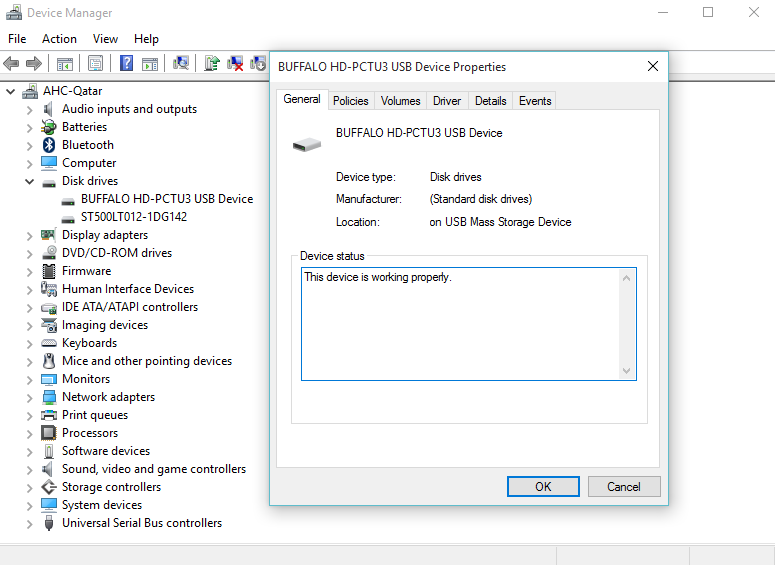Switch to the Events tab
The width and height of the screenshot is (775, 565).
coord(535,100)
